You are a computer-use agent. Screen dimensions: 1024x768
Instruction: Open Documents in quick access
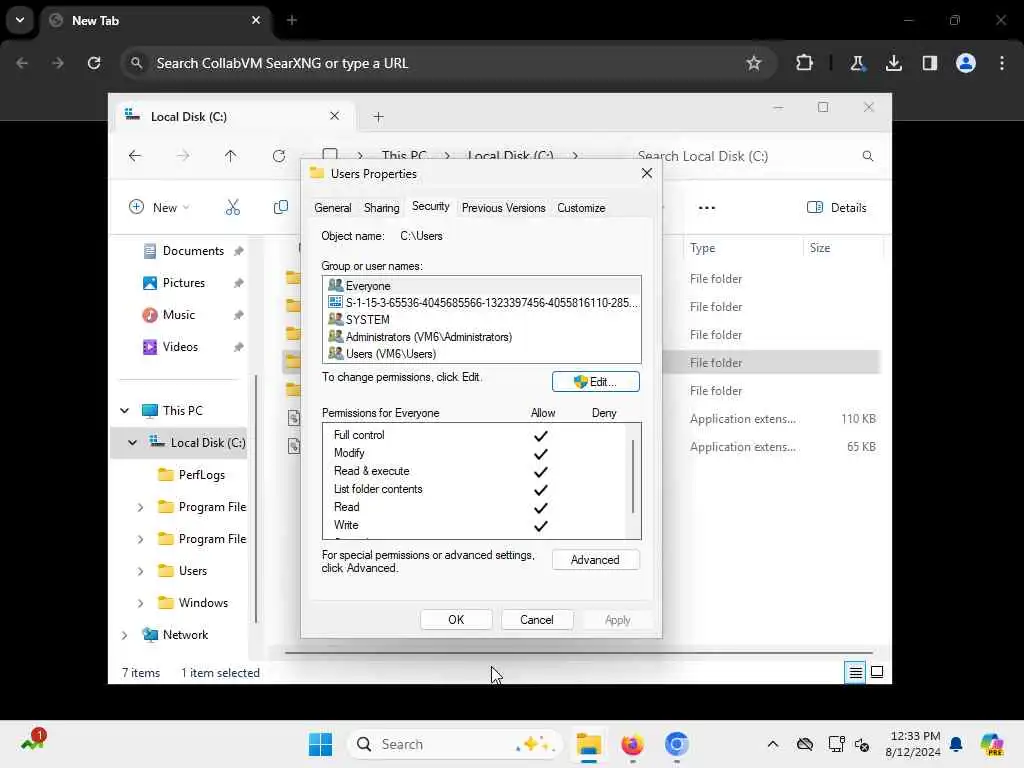193,251
